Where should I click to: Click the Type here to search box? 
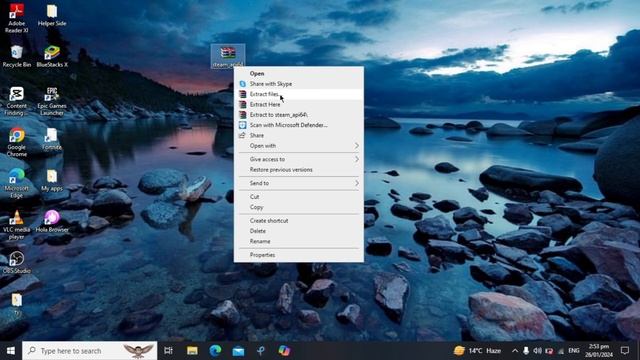(x=89, y=351)
